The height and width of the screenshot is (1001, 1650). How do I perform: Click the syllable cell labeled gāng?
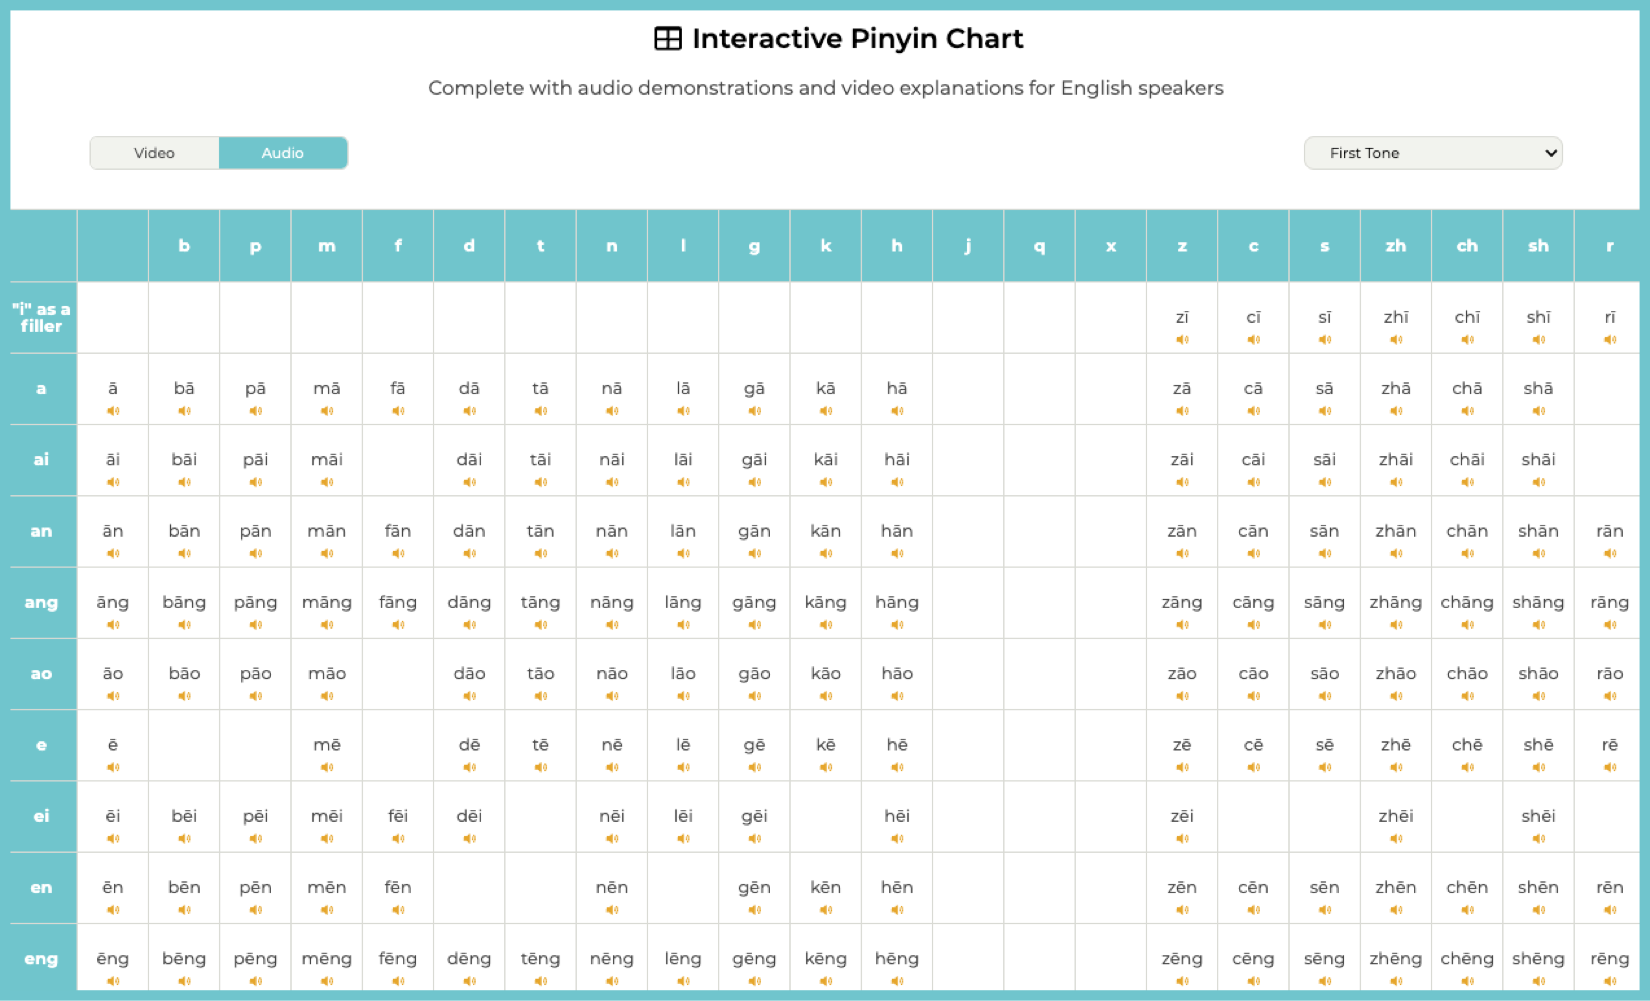pos(754,602)
